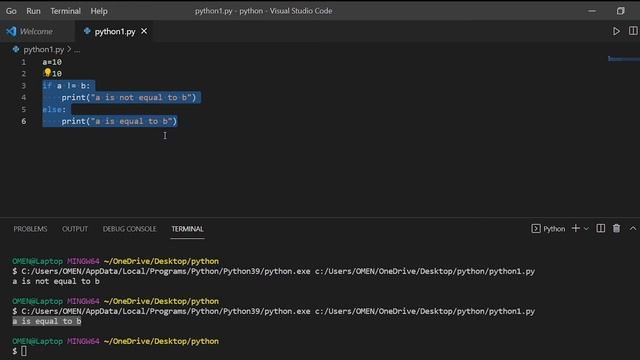Switch to the Welcome tab
640x360 pixels.
(36, 31)
